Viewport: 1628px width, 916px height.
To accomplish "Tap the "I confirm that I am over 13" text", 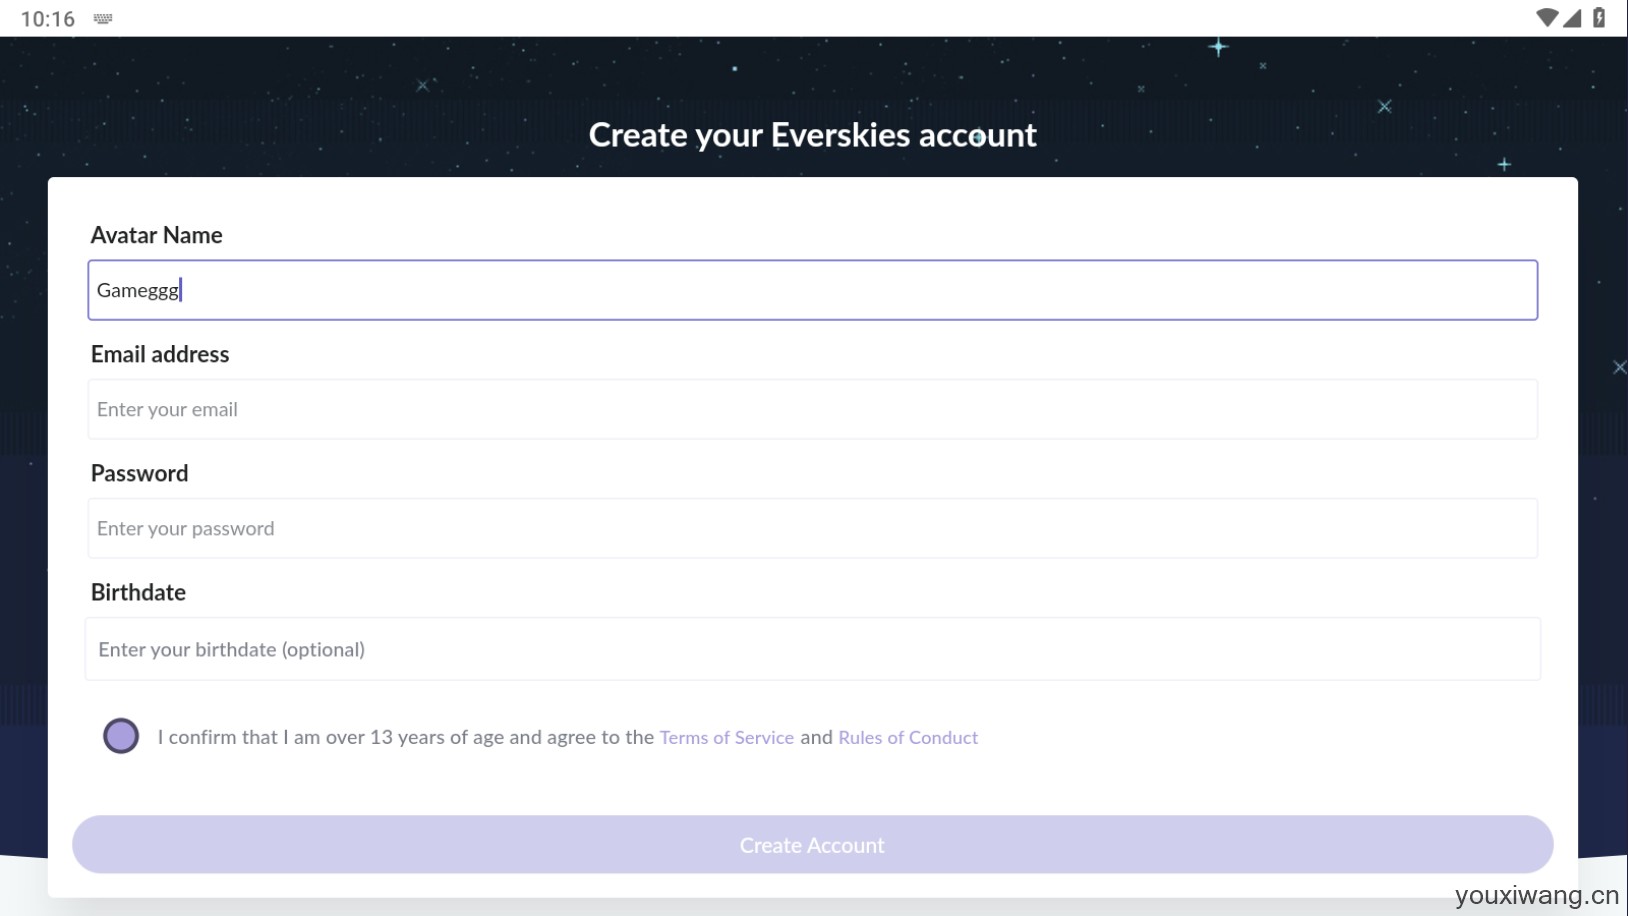I will (404, 737).
